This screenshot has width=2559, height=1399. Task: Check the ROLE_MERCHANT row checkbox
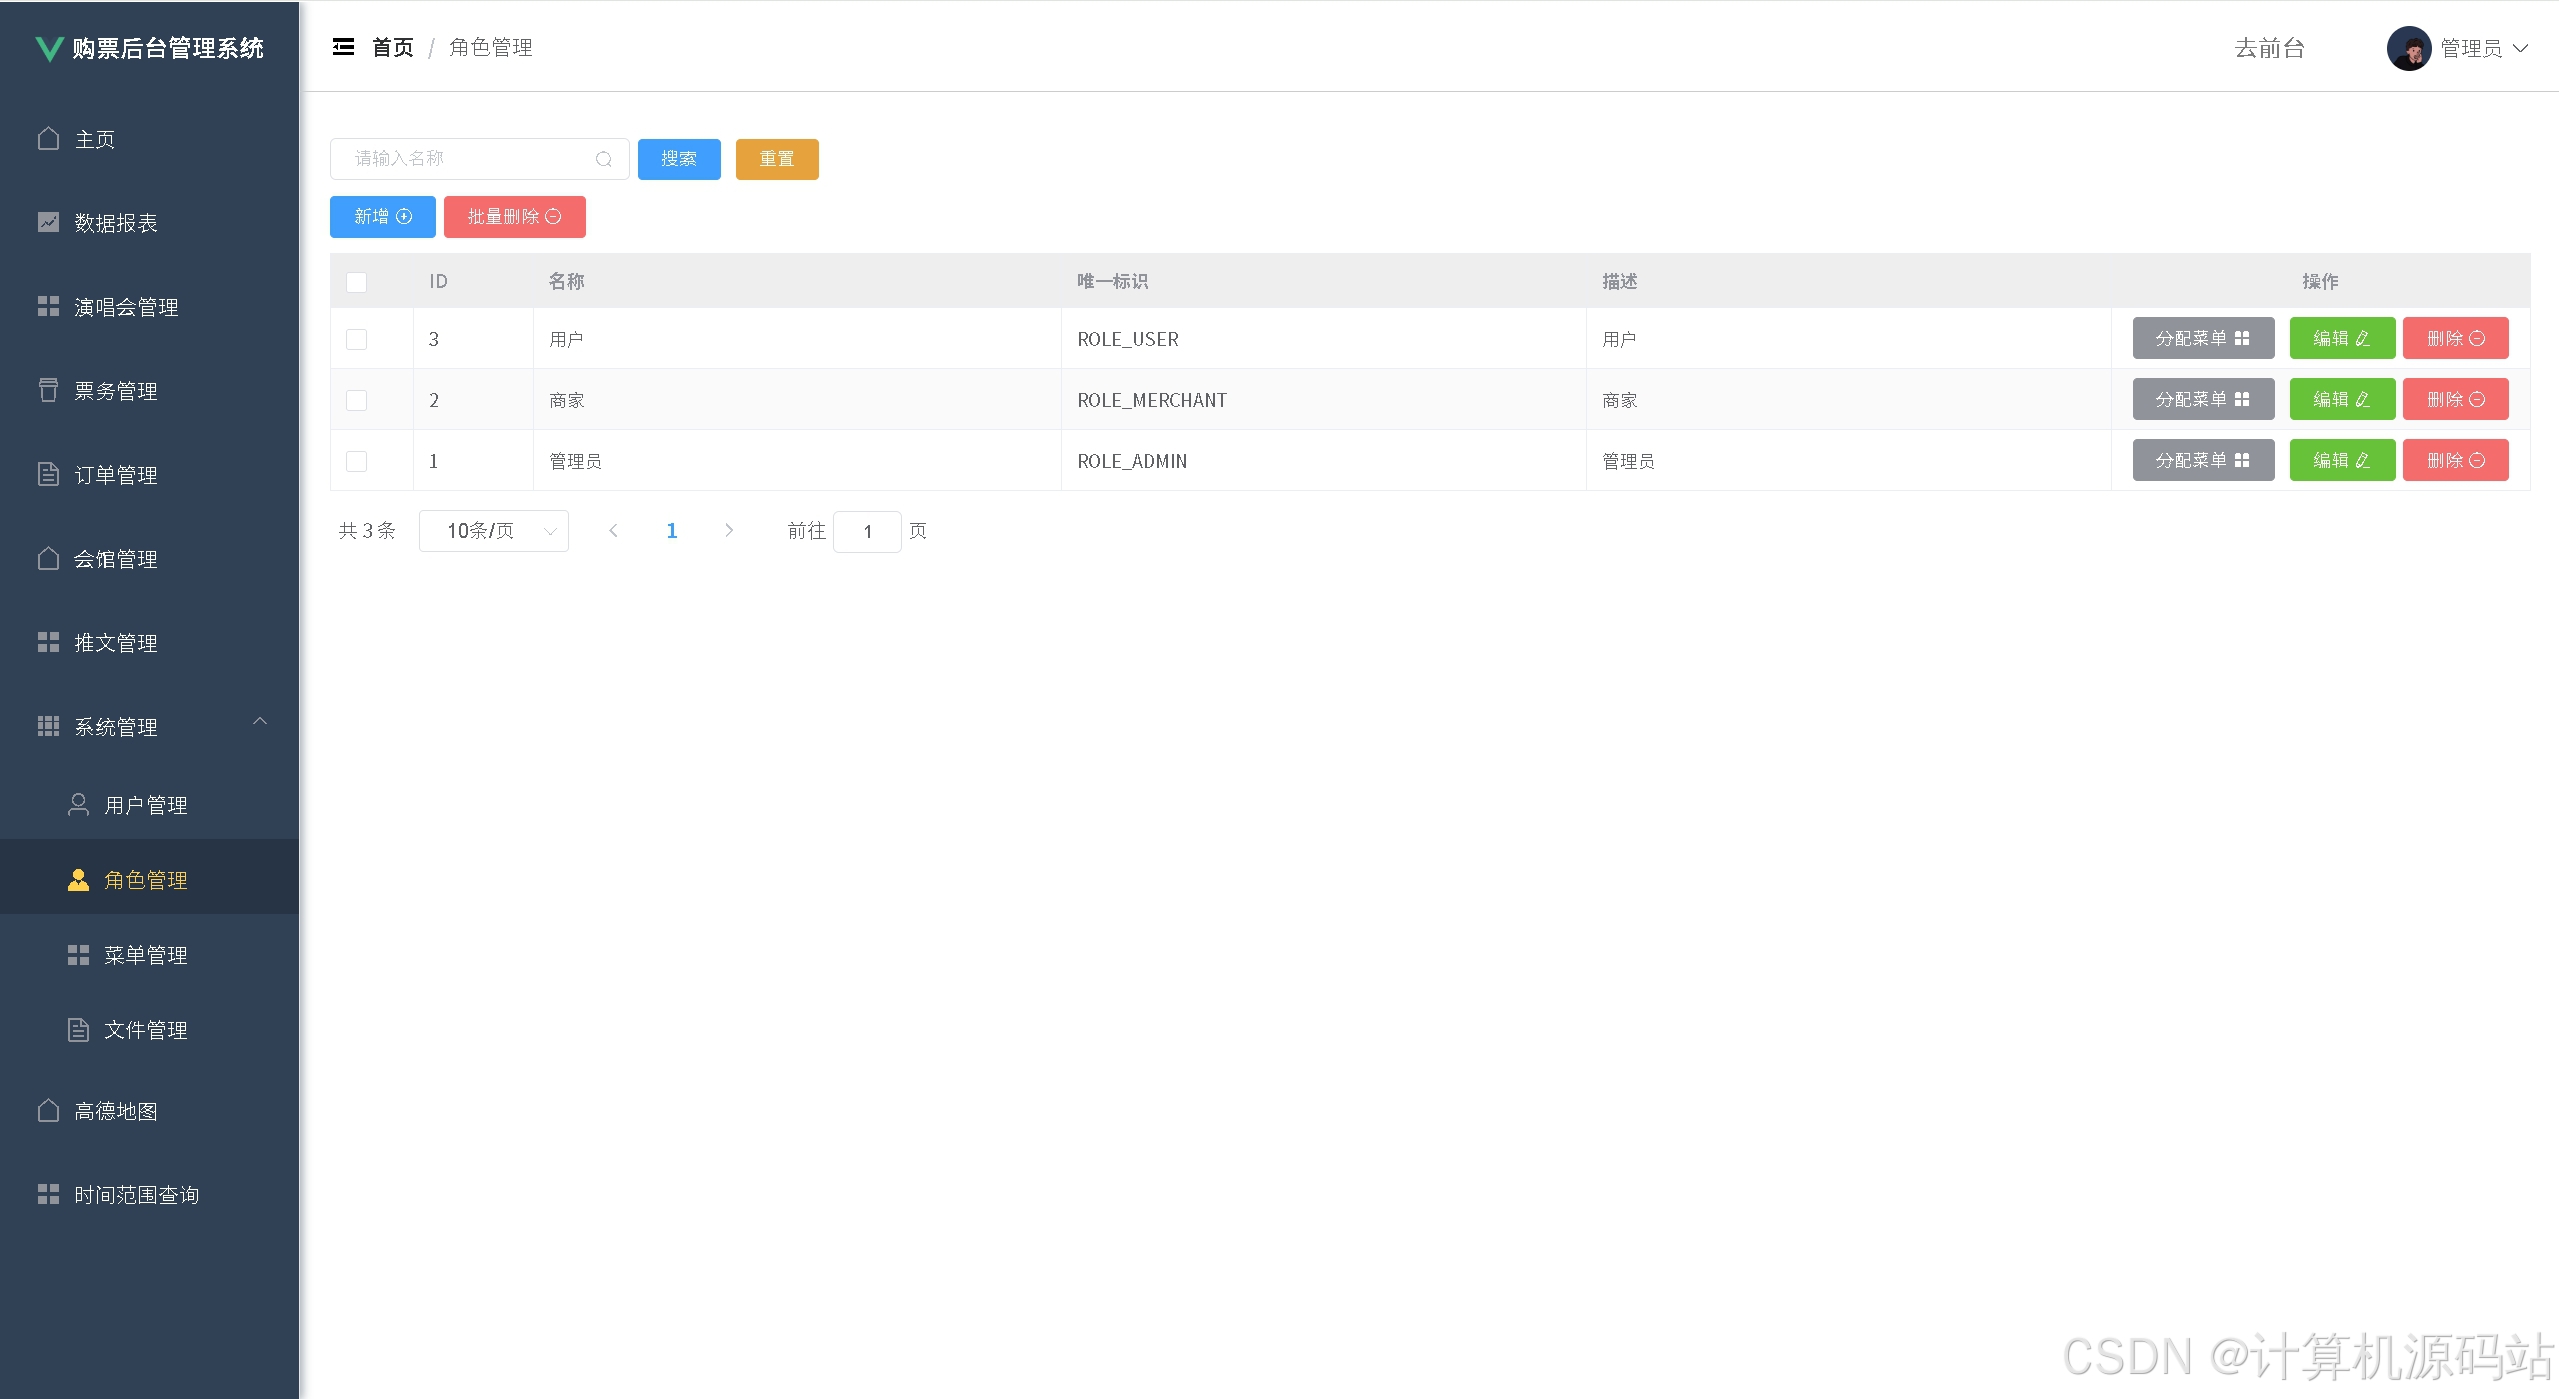(x=356, y=400)
